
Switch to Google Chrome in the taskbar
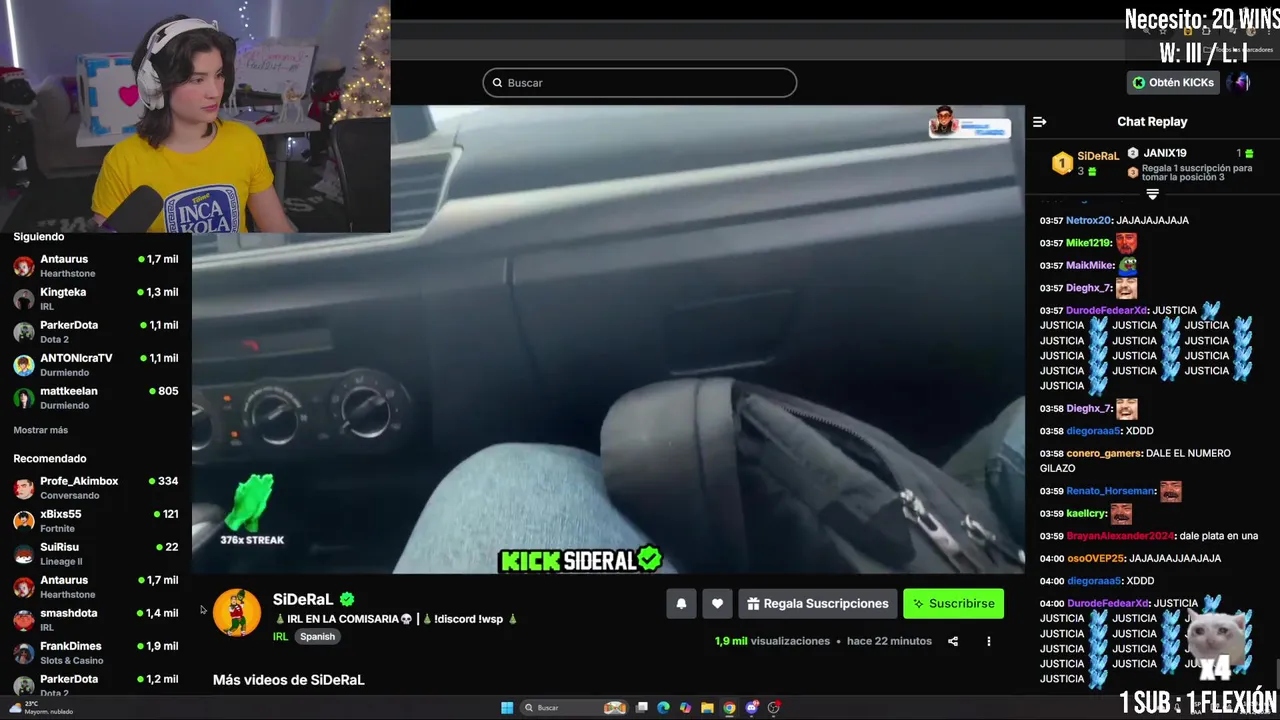(x=729, y=708)
